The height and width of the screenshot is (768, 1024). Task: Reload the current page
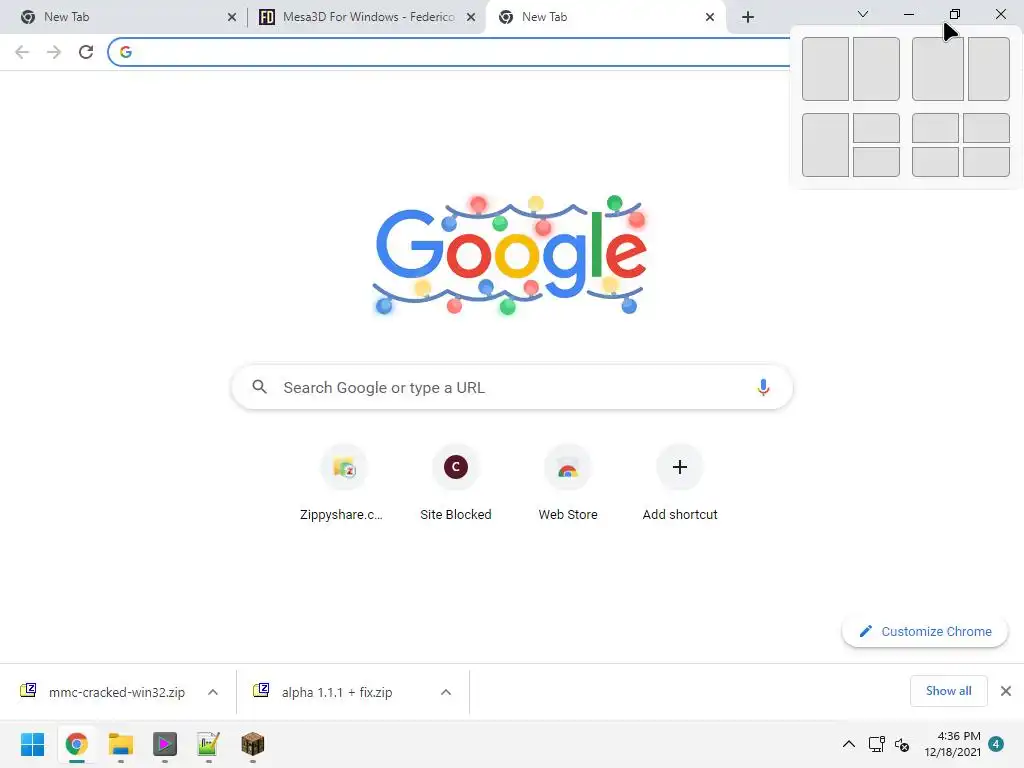tap(86, 52)
